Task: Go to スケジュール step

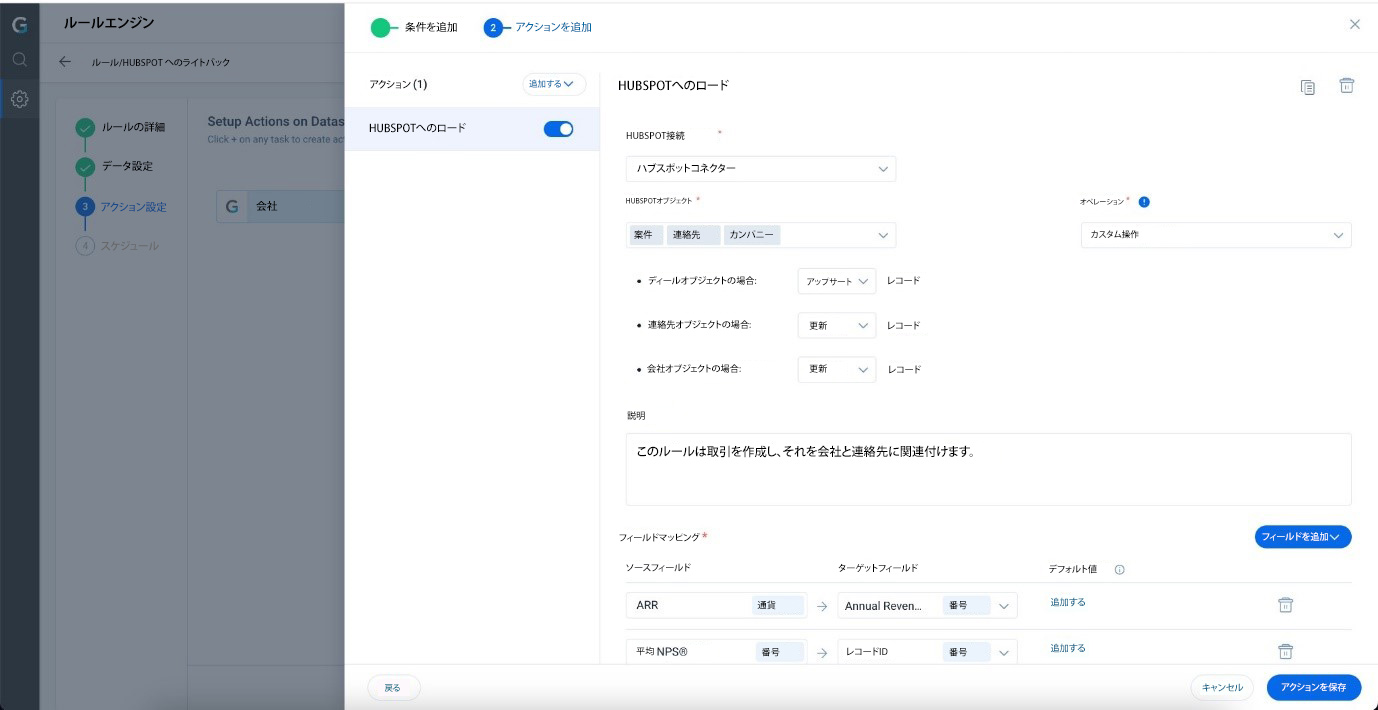Action: [x=129, y=246]
